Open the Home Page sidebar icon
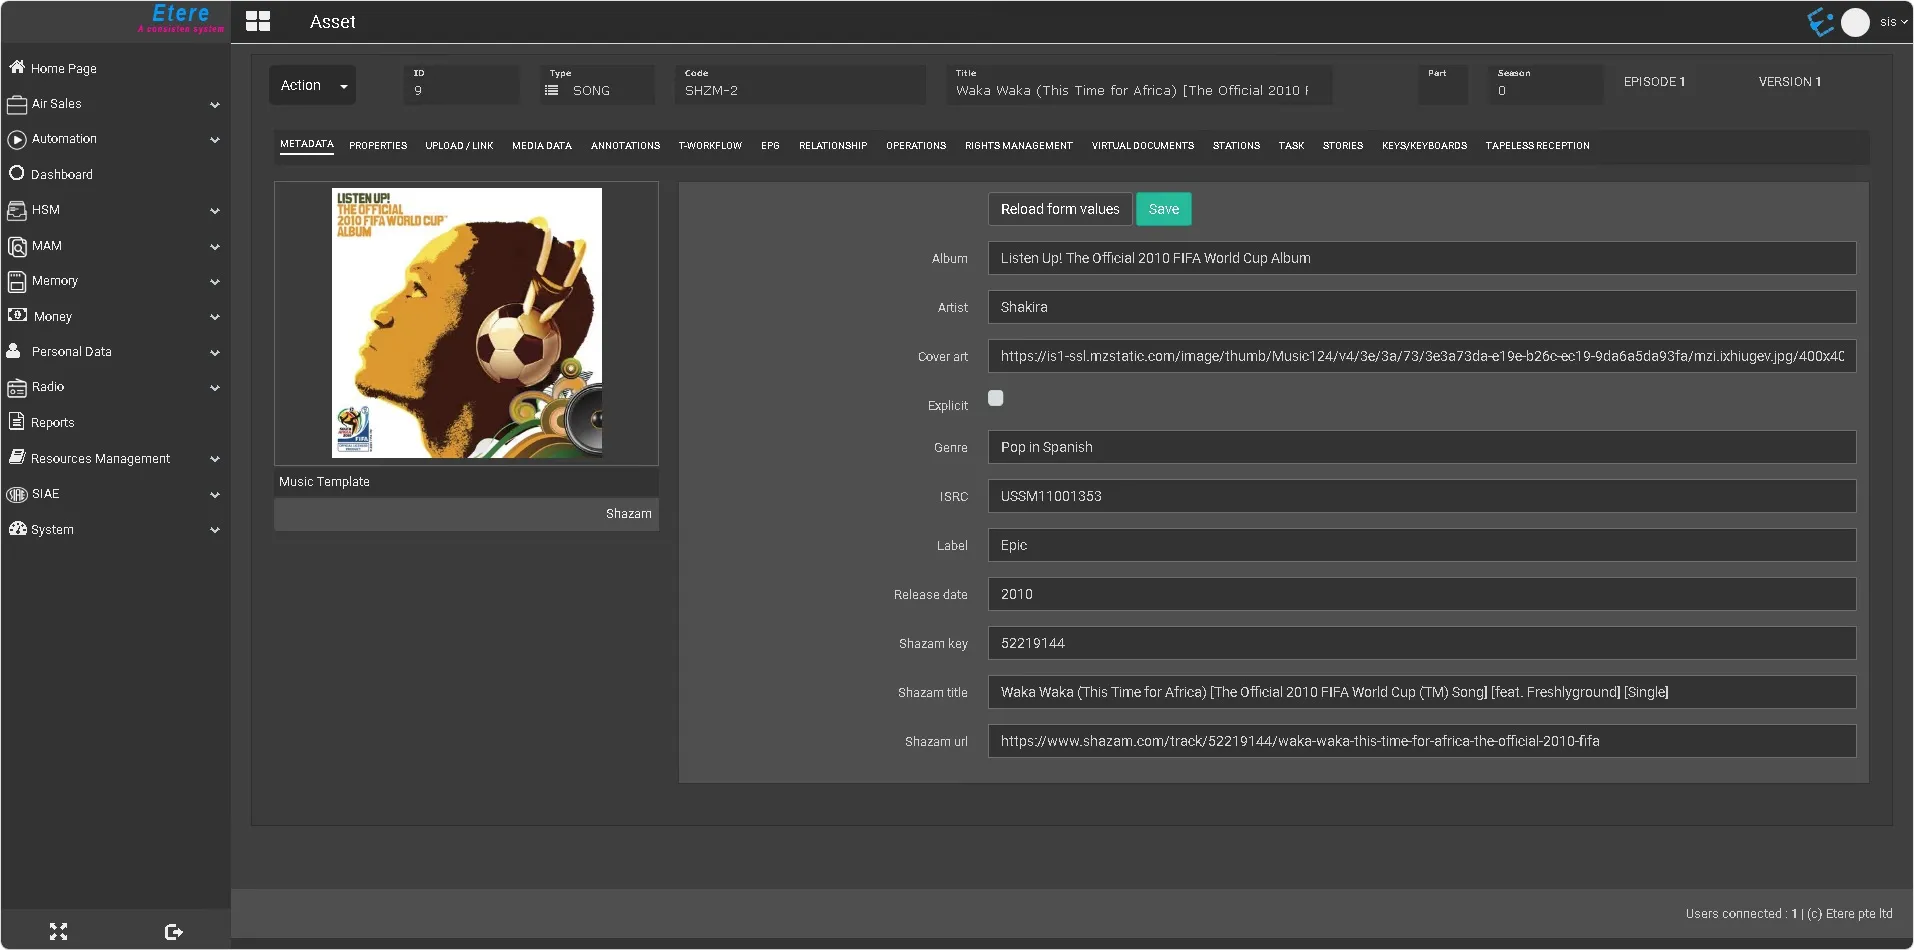The image size is (1914, 950). click(17, 67)
